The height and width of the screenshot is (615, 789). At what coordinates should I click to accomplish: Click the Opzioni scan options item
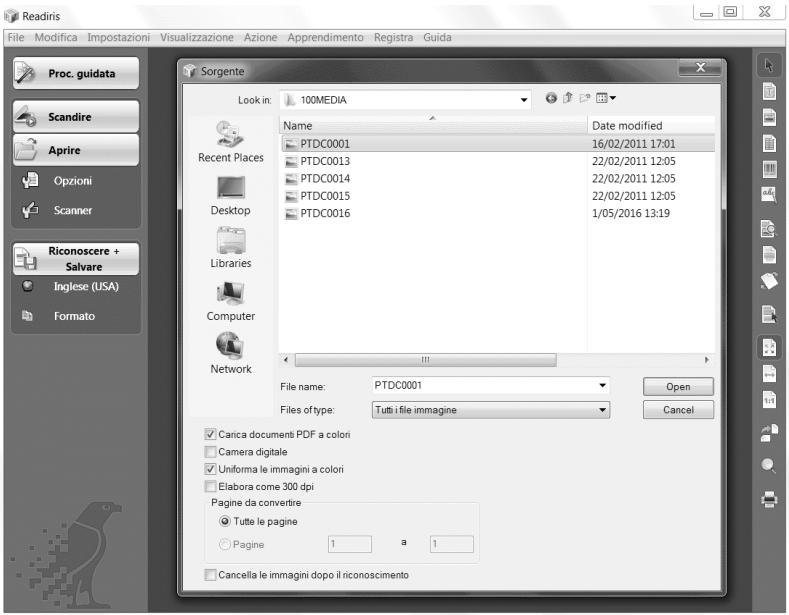(72, 181)
